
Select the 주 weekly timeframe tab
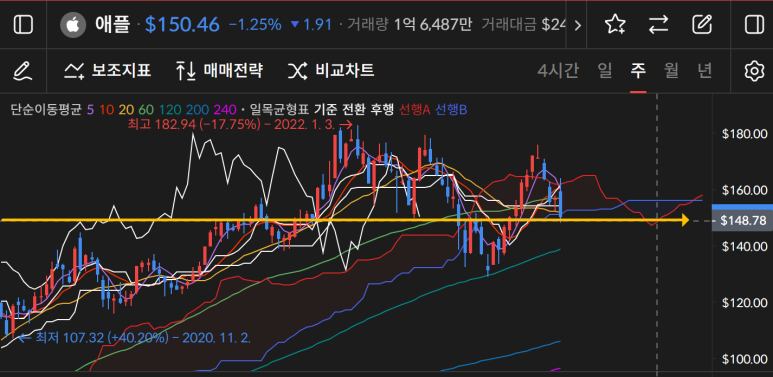pyautogui.click(x=638, y=71)
